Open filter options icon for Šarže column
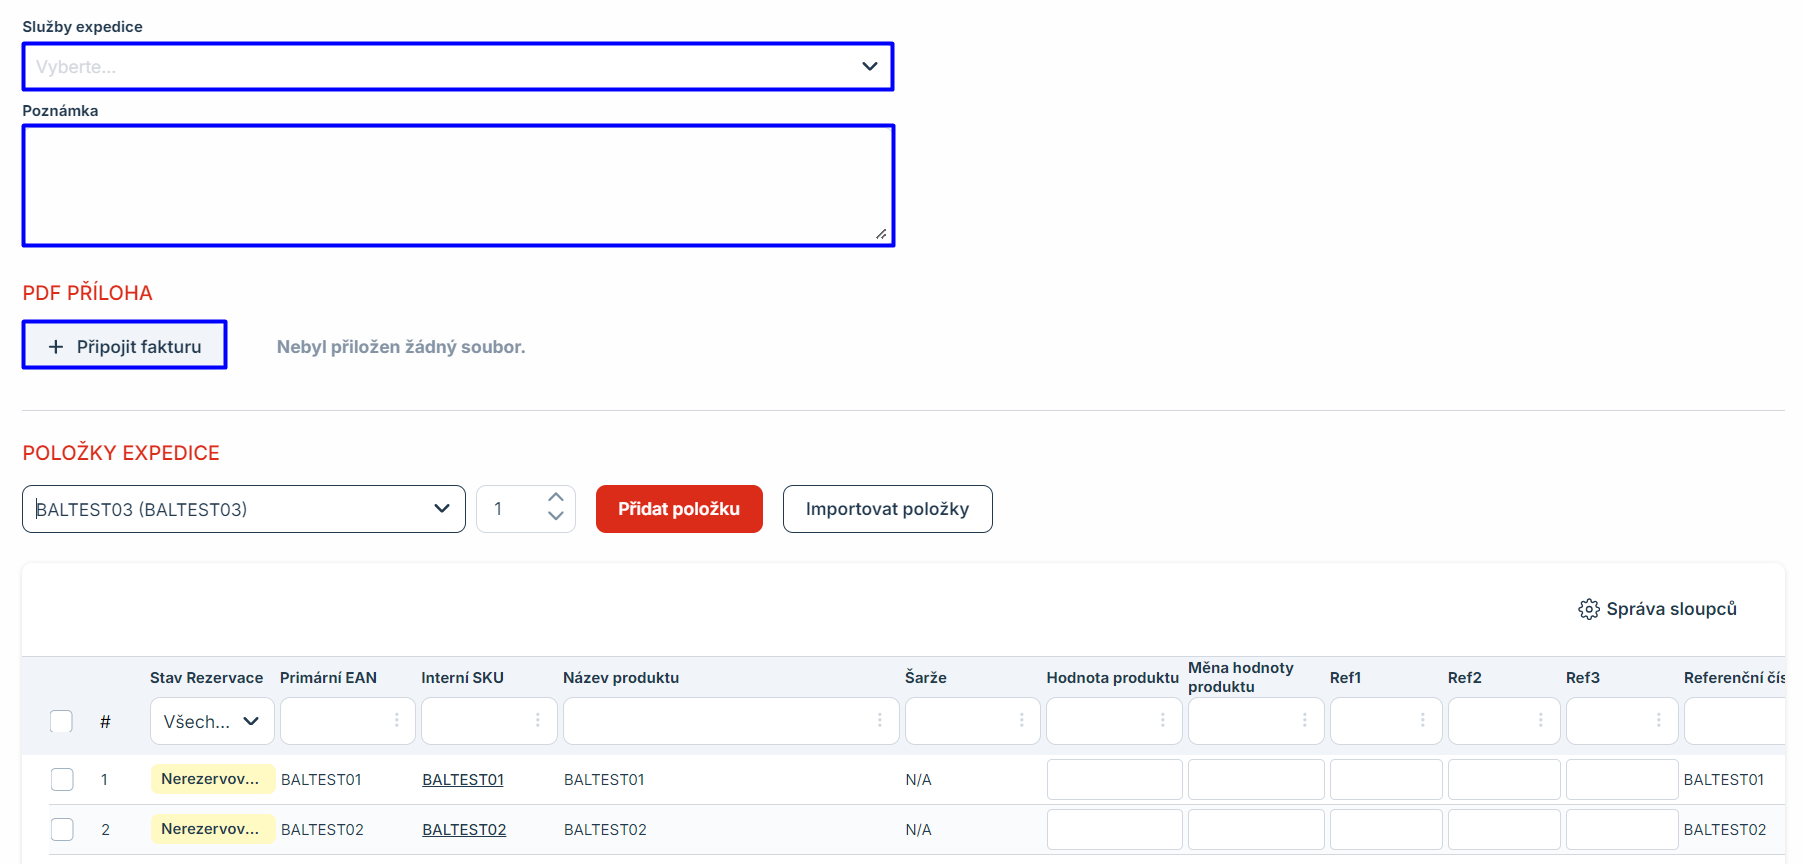The image size is (1803, 864). point(1021,720)
